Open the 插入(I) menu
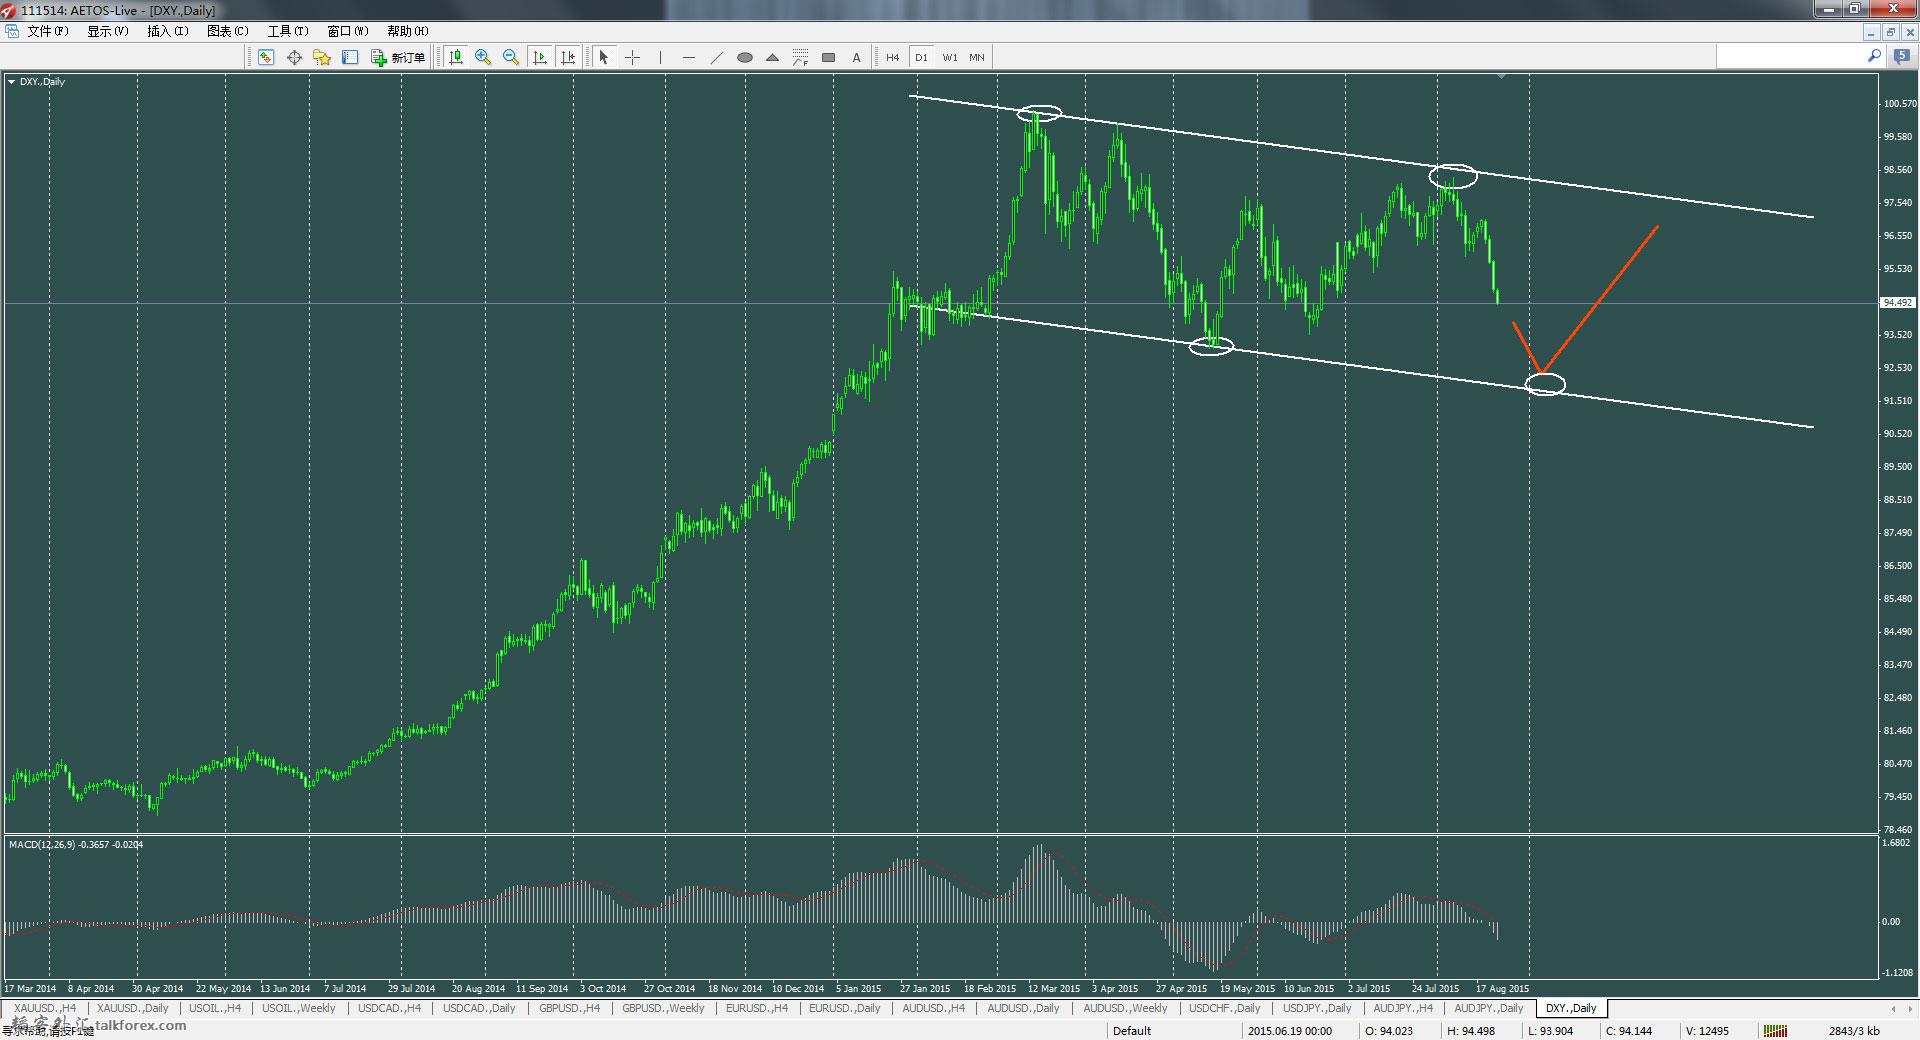The height and width of the screenshot is (1040, 1920). [167, 31]
